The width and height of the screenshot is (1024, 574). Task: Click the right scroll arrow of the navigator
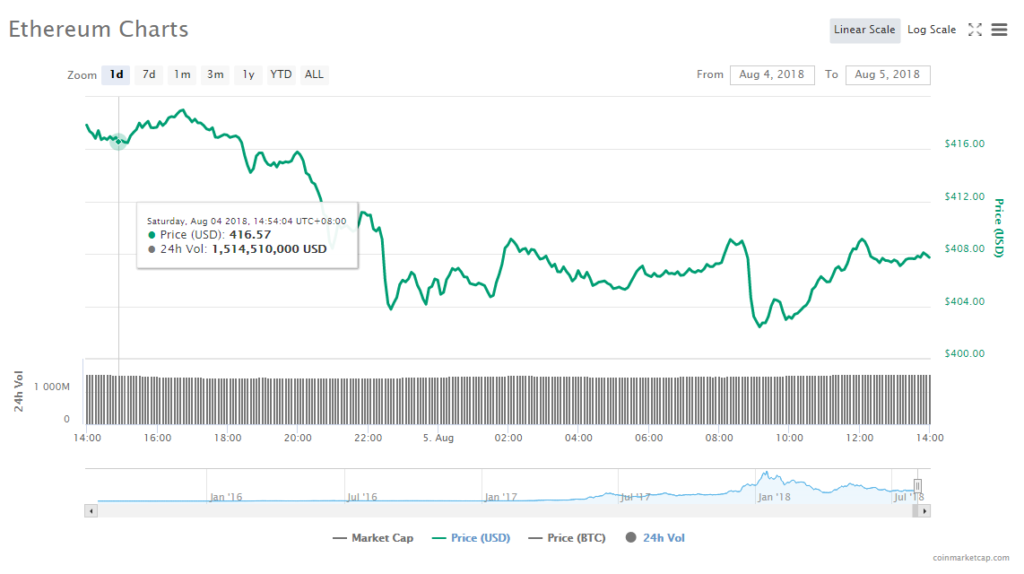point(925,511)
